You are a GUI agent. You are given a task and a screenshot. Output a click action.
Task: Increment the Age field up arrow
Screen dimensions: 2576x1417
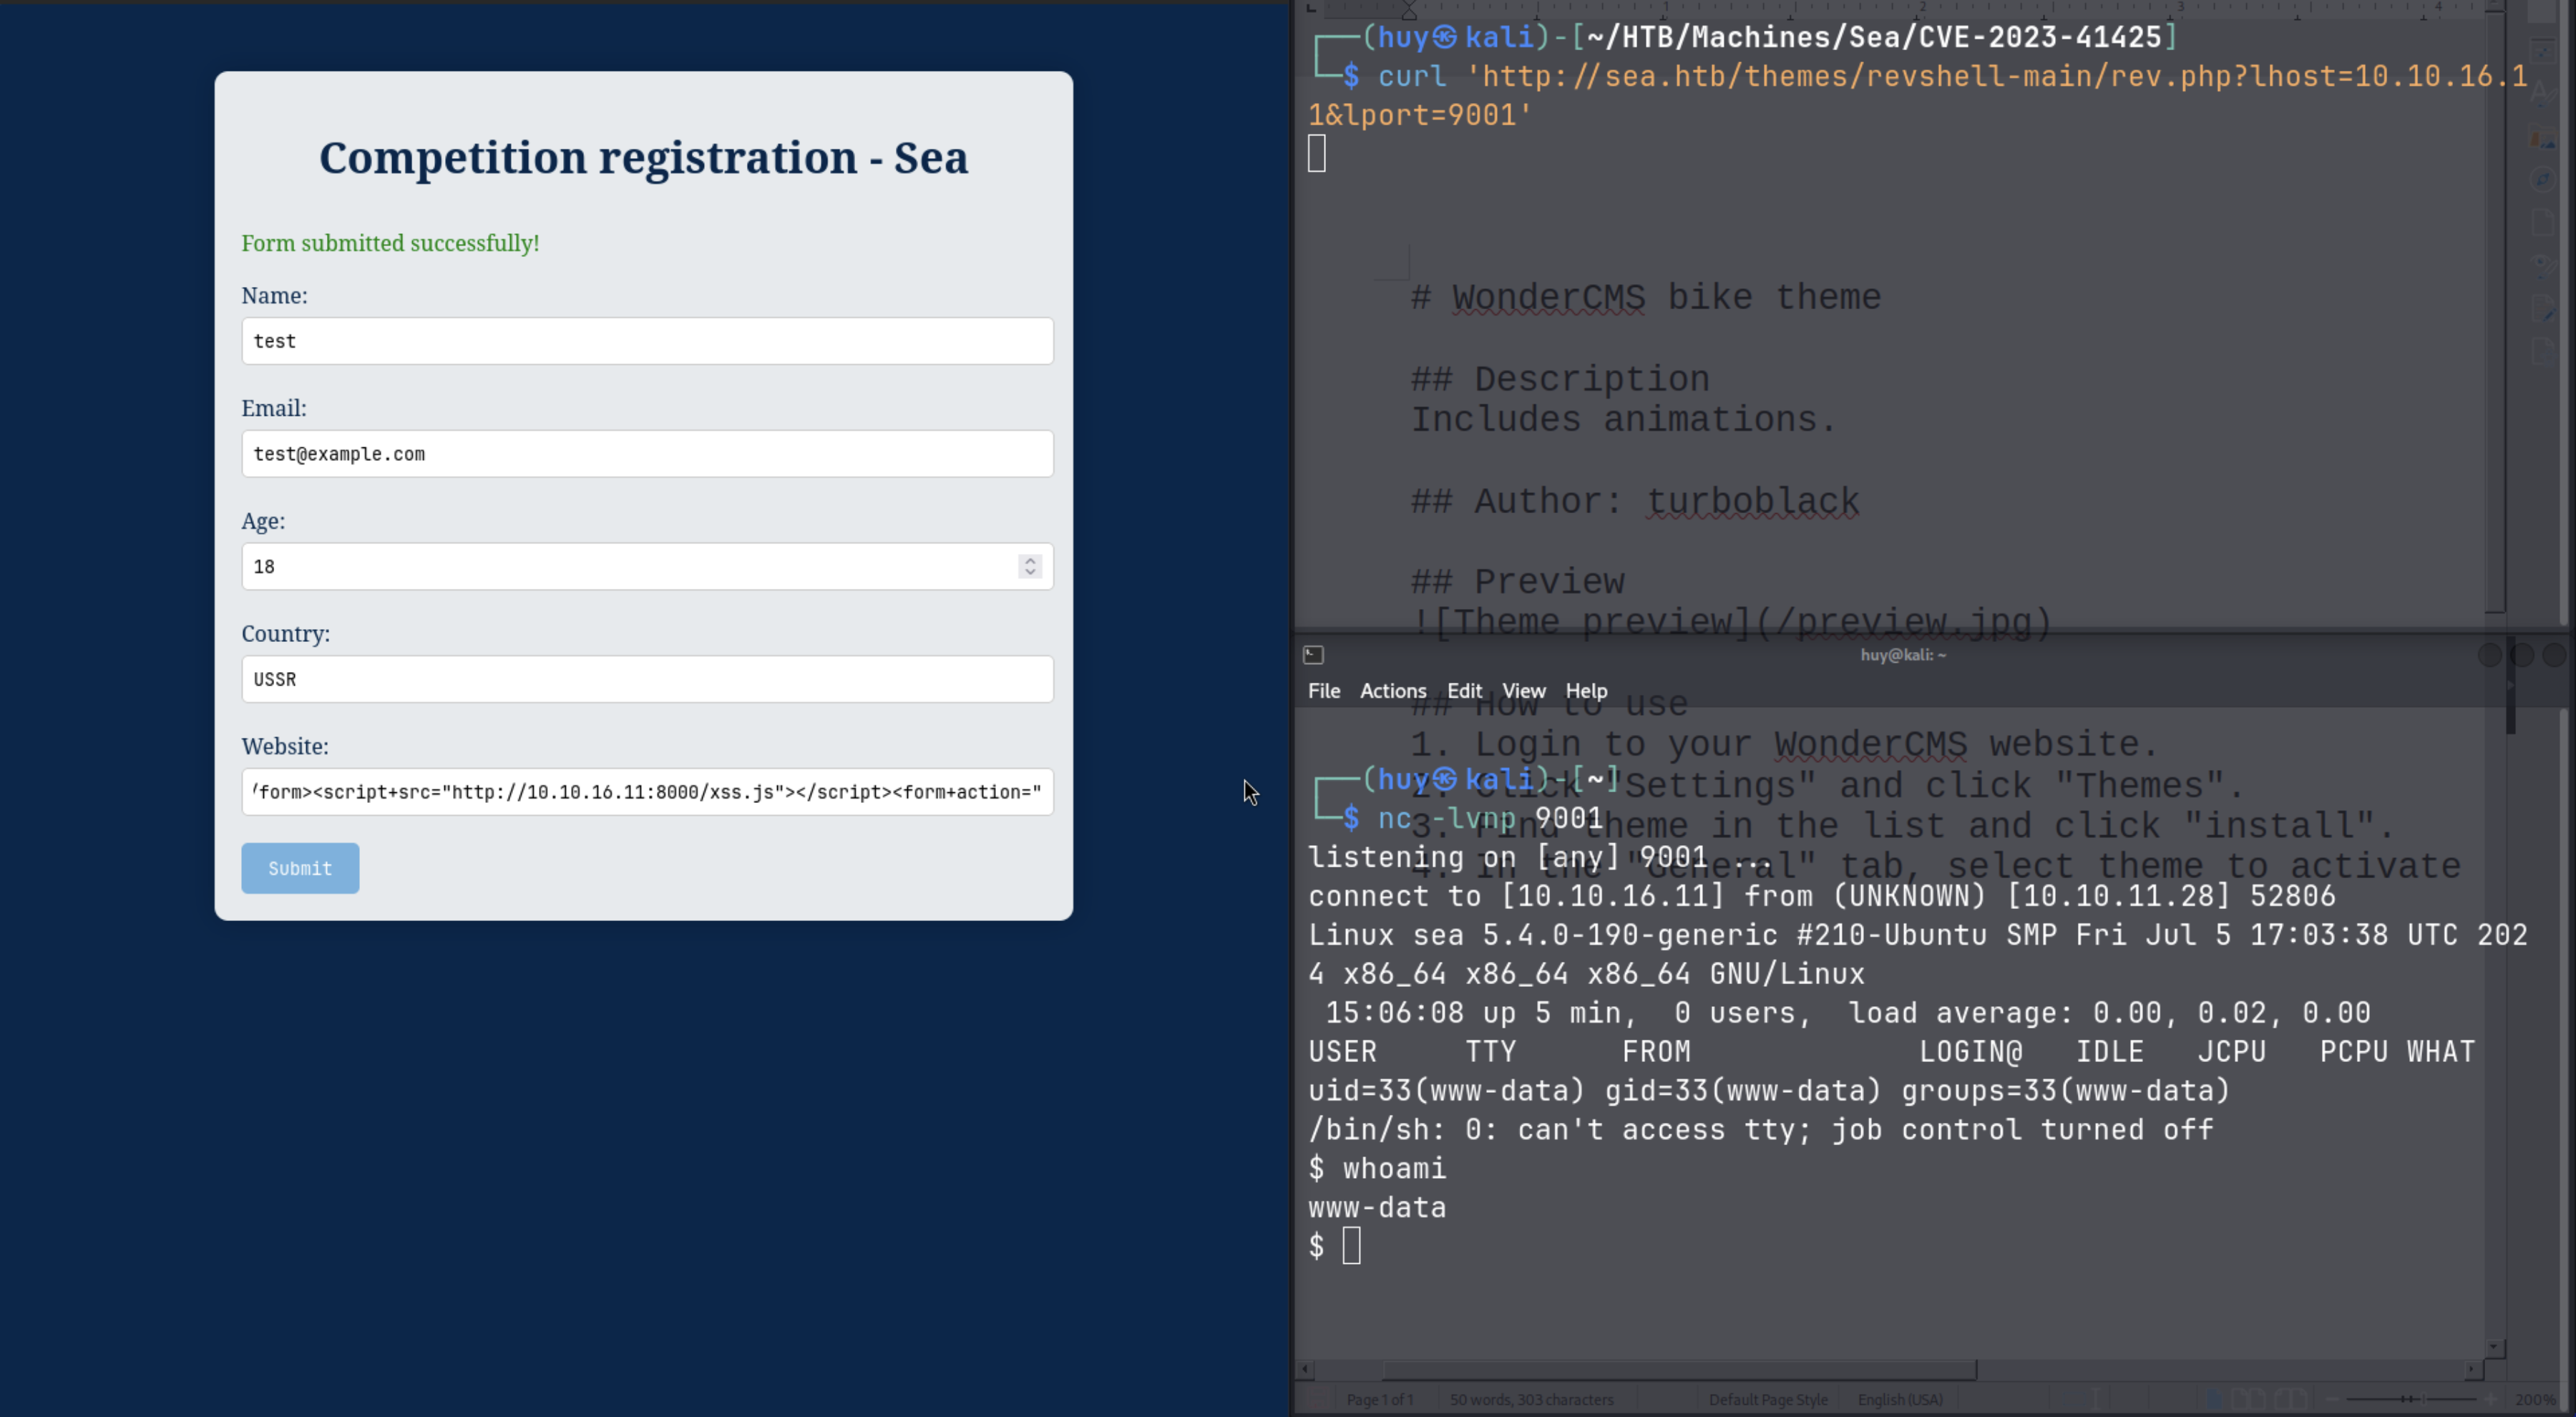(x=1030, y=560)
